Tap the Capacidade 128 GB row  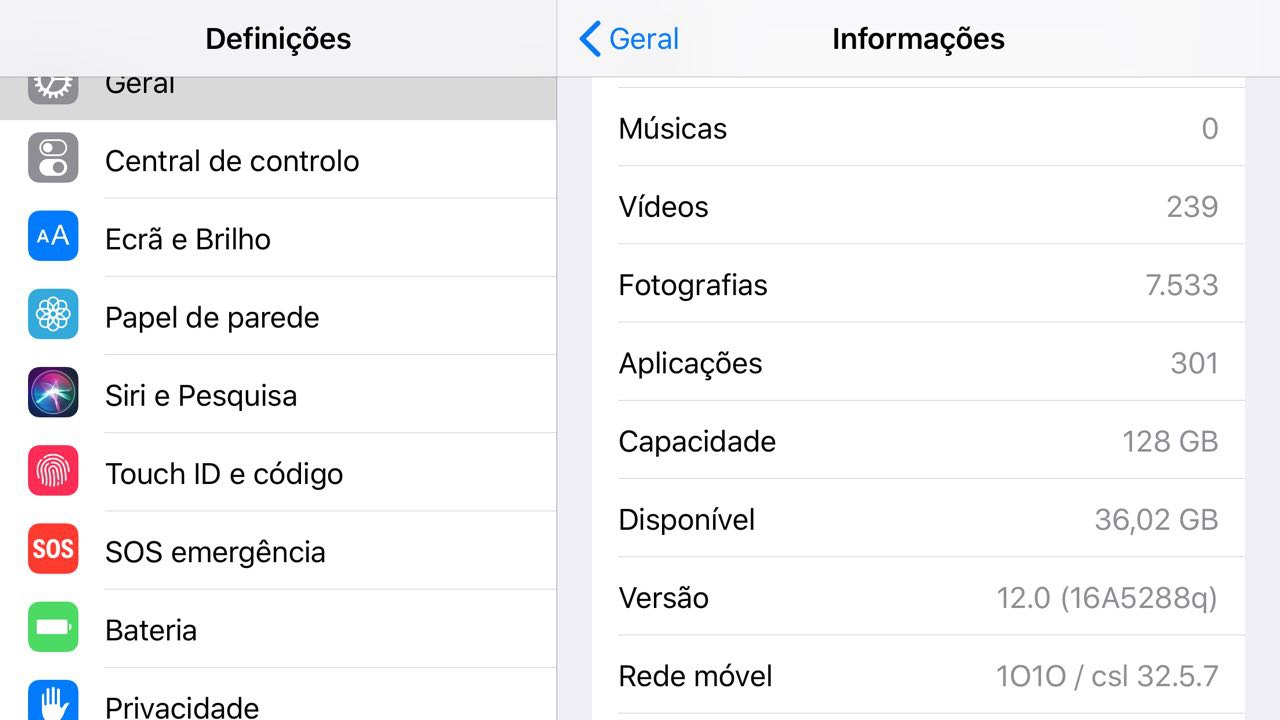pyautogui.click(x=918, y=441)
